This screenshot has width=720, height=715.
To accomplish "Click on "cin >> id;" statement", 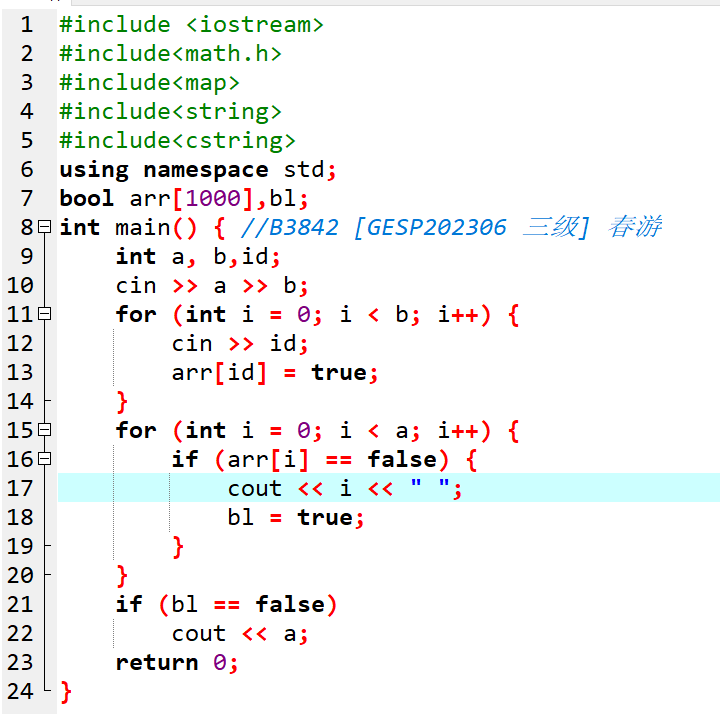I will tap(240, 343).
